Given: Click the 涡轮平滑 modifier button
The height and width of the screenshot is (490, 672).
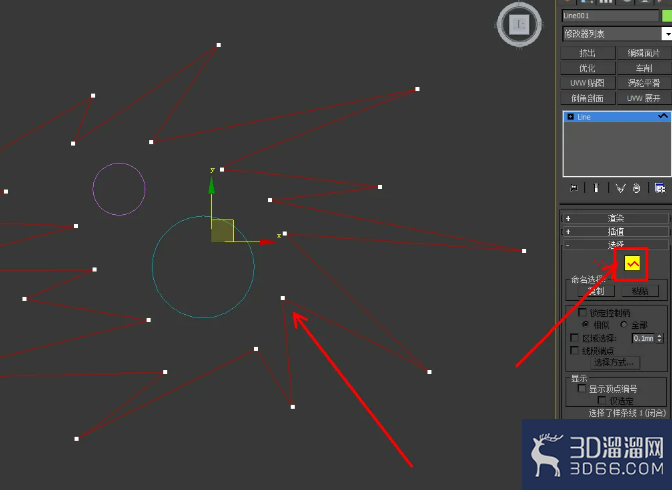Looking at the screenshot, I should click(644, 83).
